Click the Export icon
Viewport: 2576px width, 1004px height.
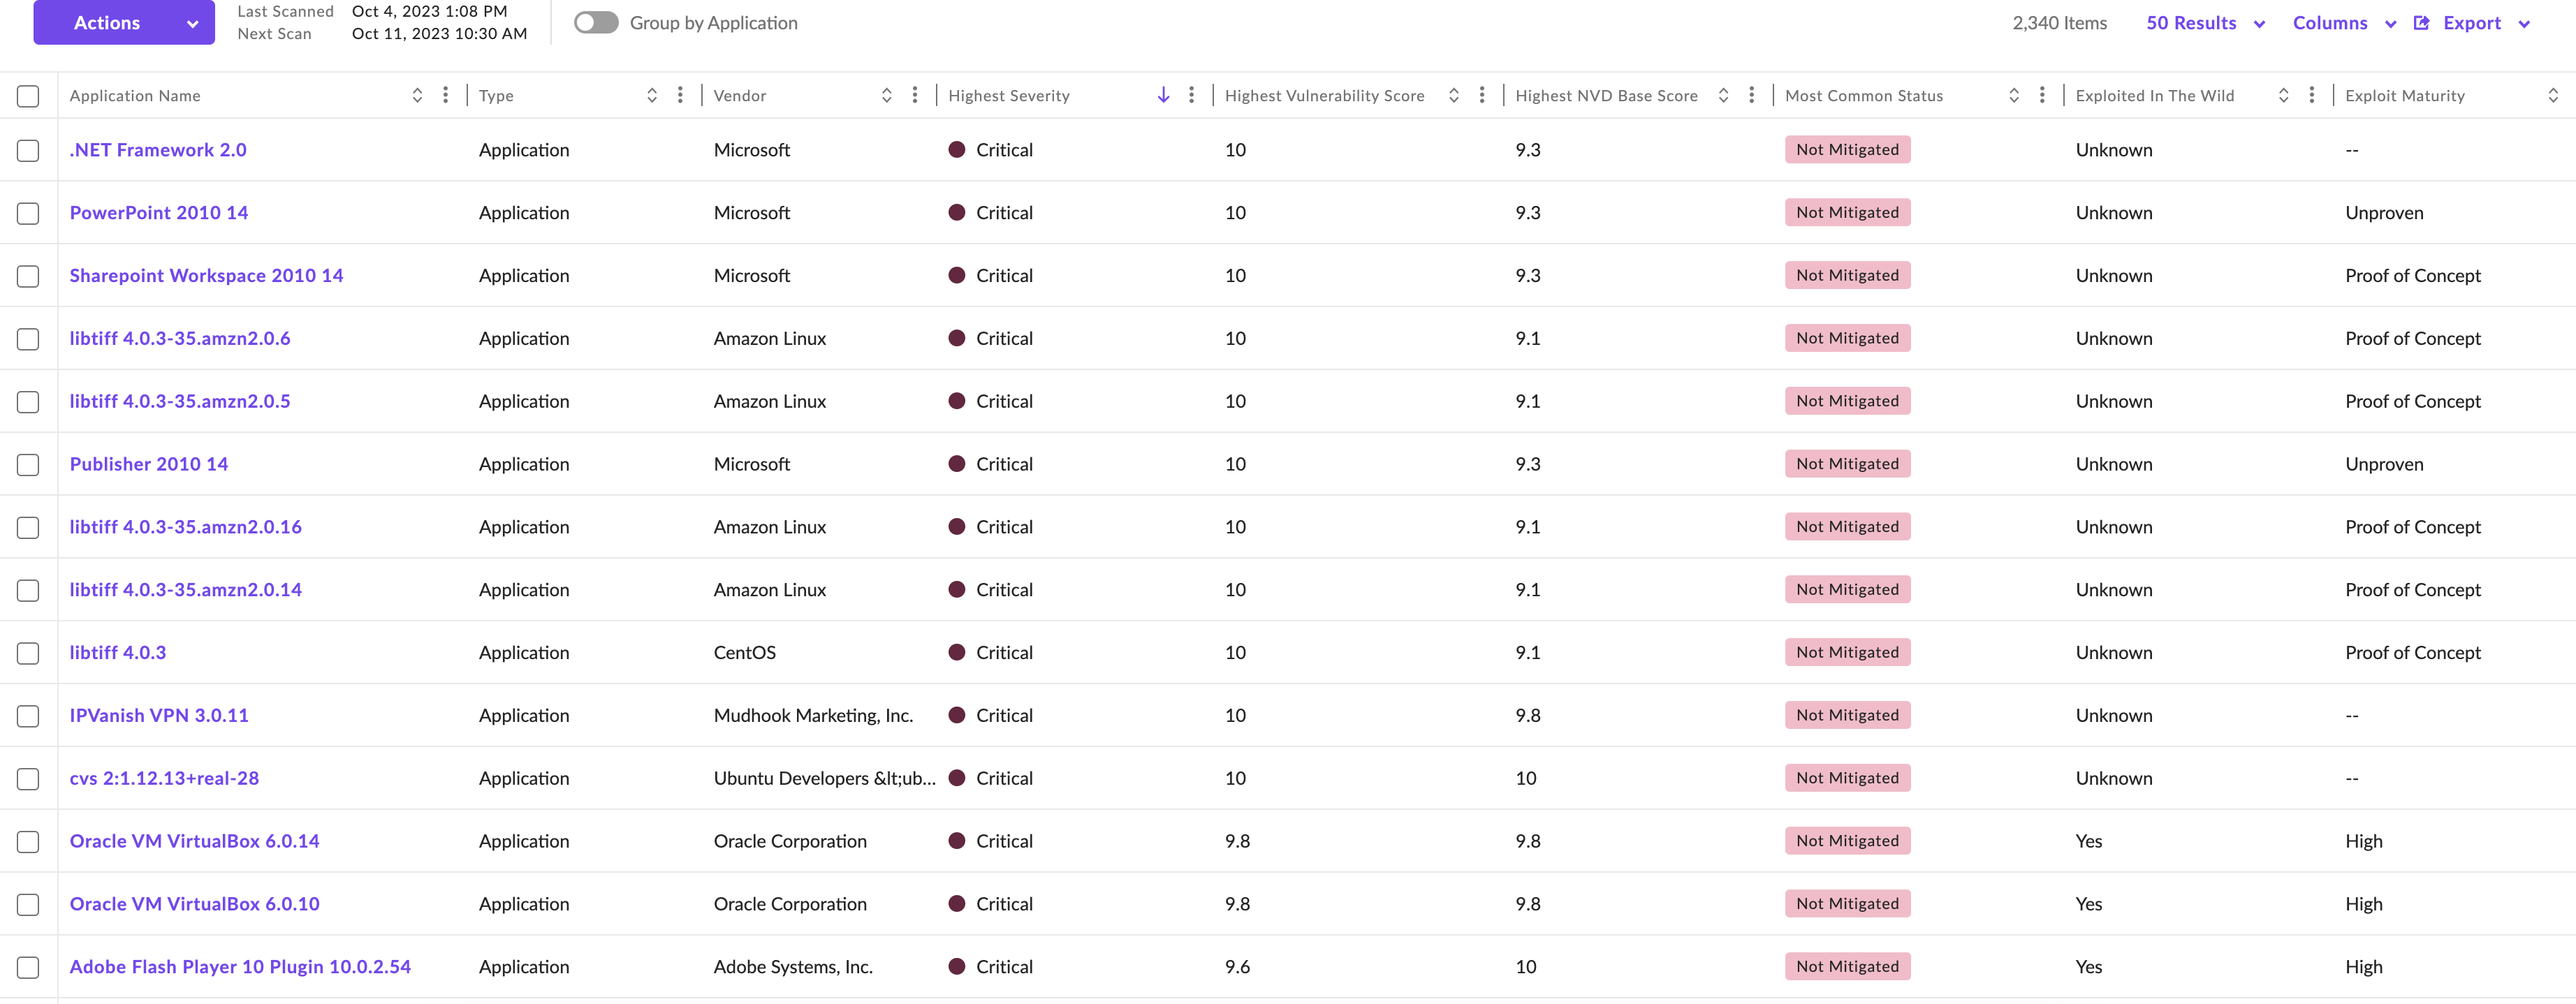click(2421, 23)
